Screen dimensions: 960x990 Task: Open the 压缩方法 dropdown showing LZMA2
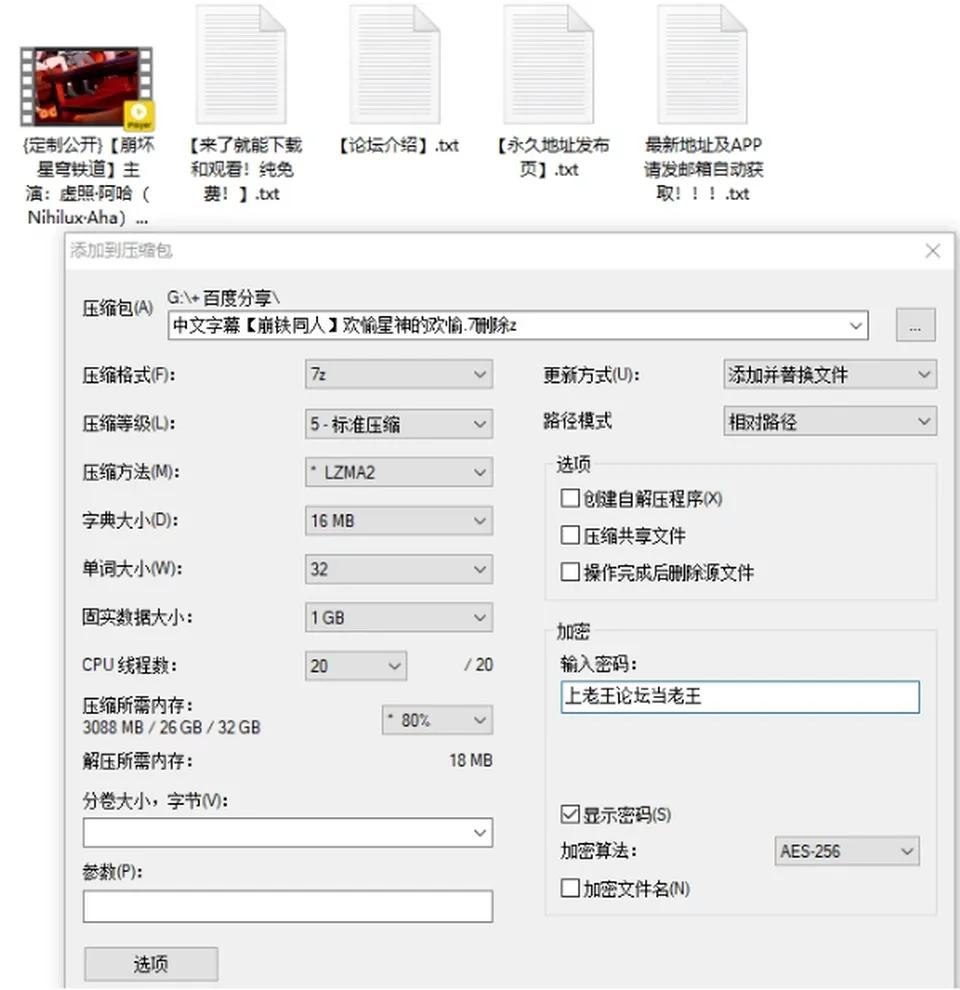(399, 472)
